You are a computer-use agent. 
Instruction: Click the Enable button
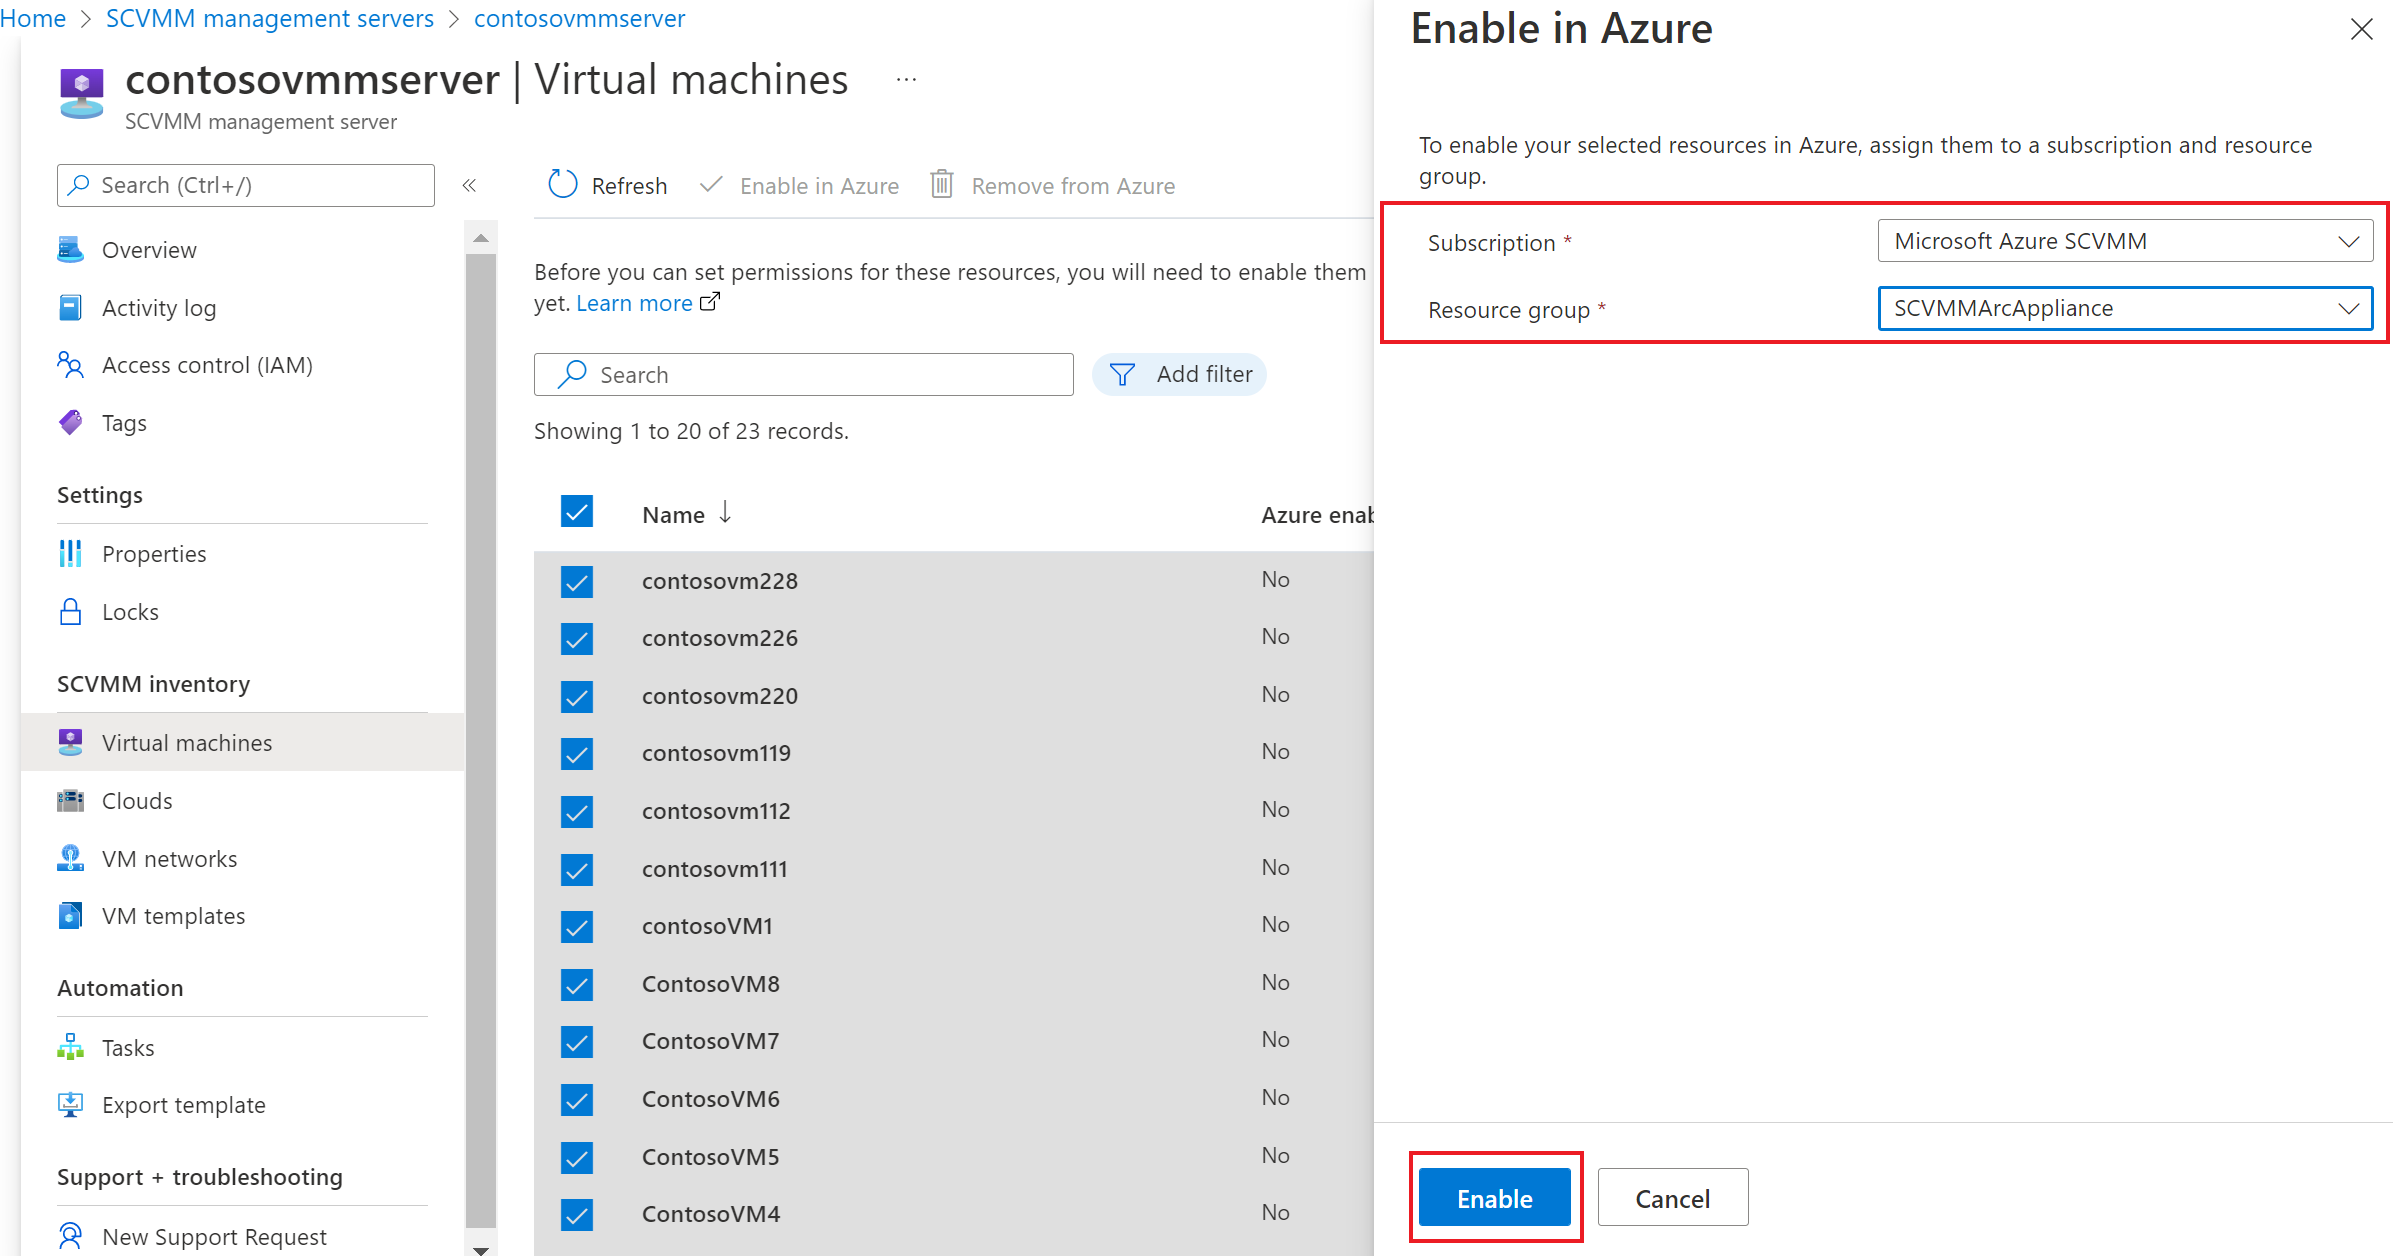[x=1494, y=1199]
